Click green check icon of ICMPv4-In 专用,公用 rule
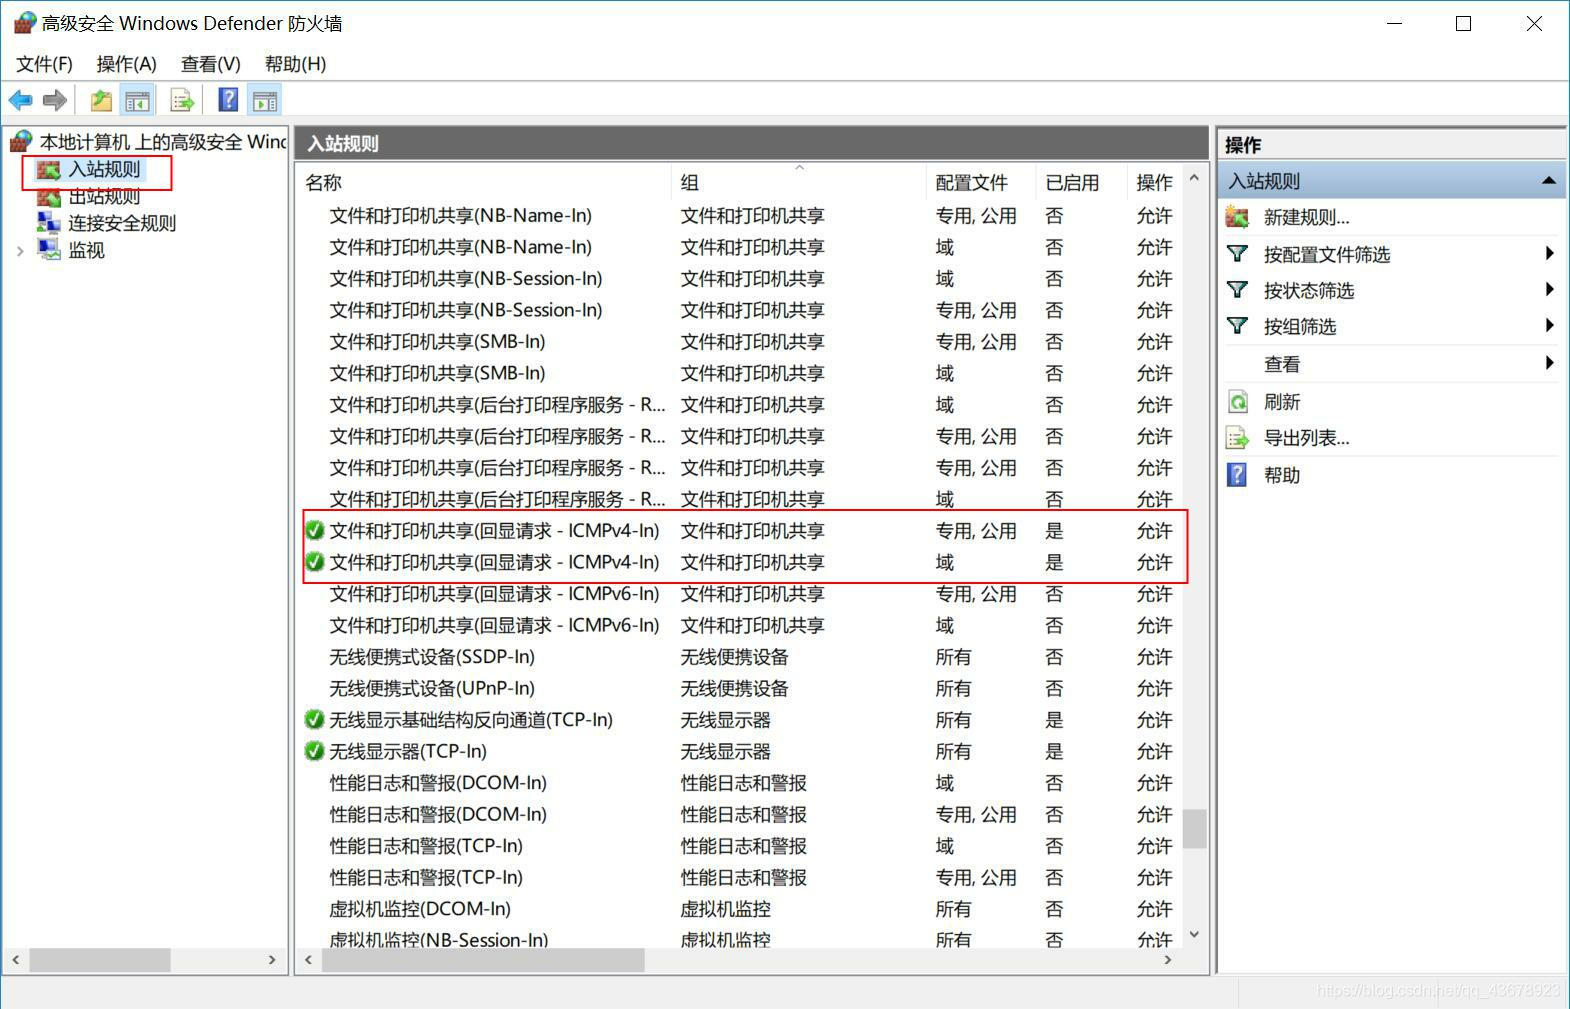1570x1009 pixels. pyautogui.click(x=315, y=530)
